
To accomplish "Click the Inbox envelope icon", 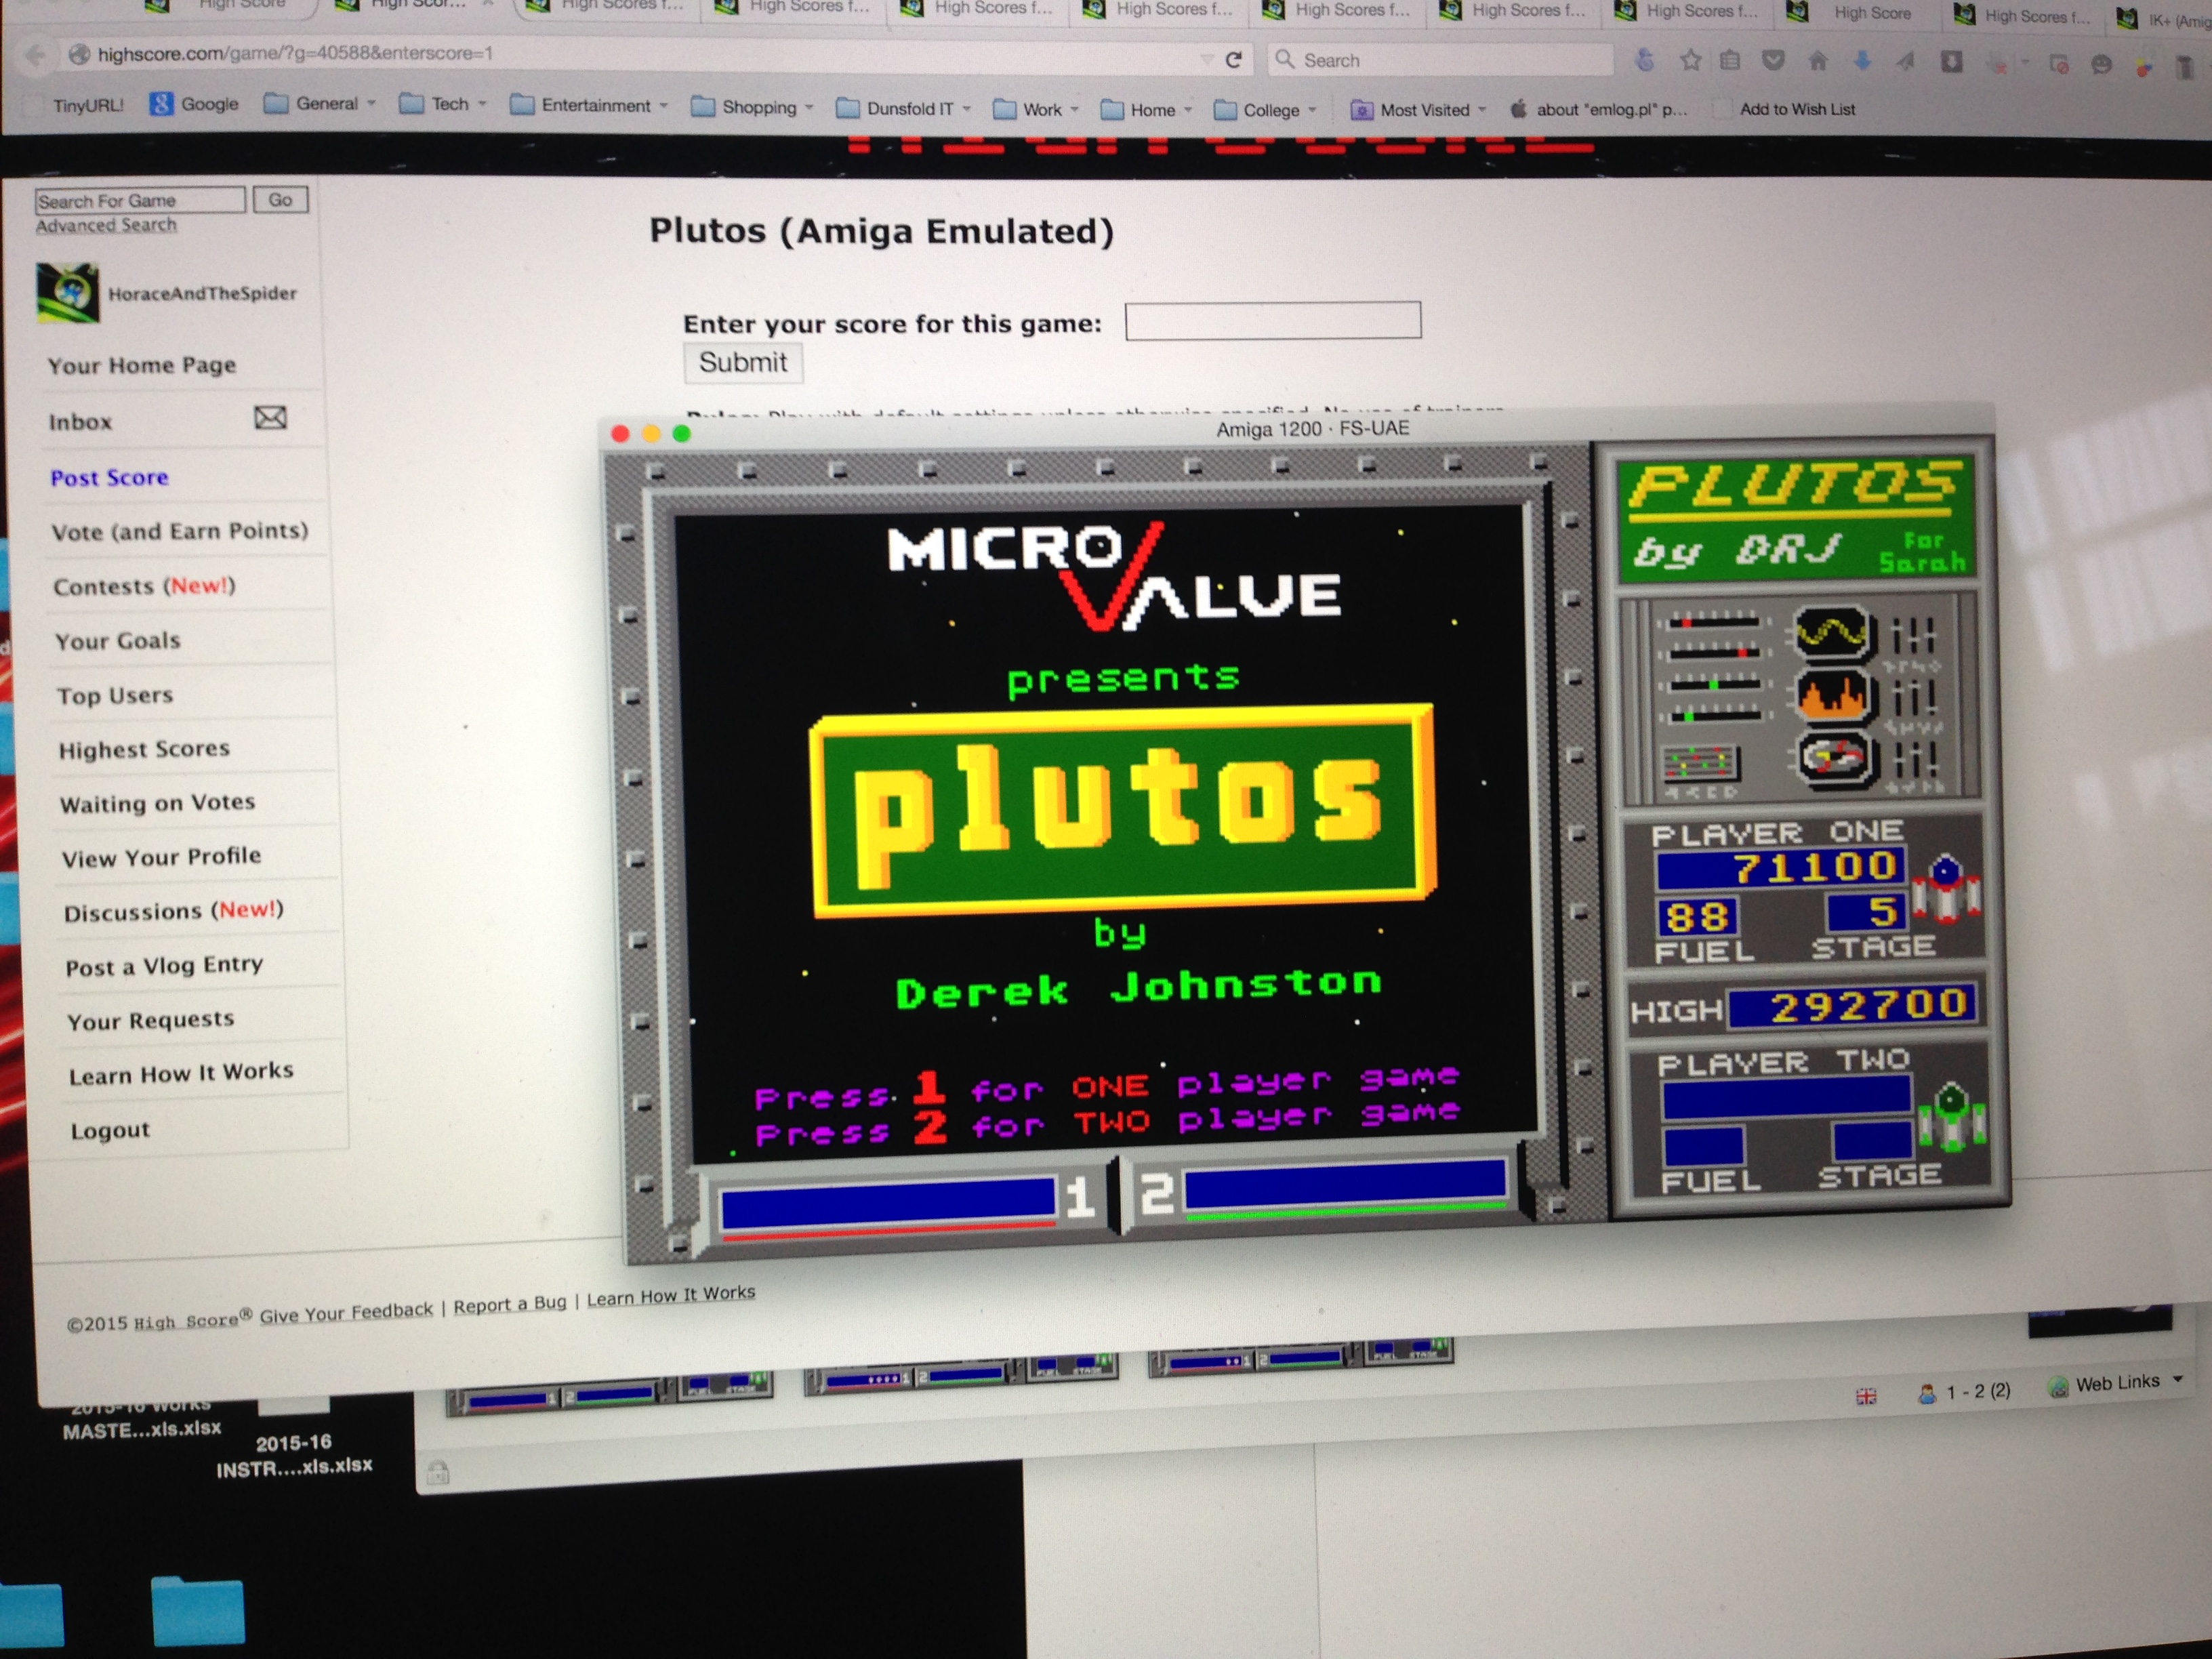I will [x=270, y=418].
